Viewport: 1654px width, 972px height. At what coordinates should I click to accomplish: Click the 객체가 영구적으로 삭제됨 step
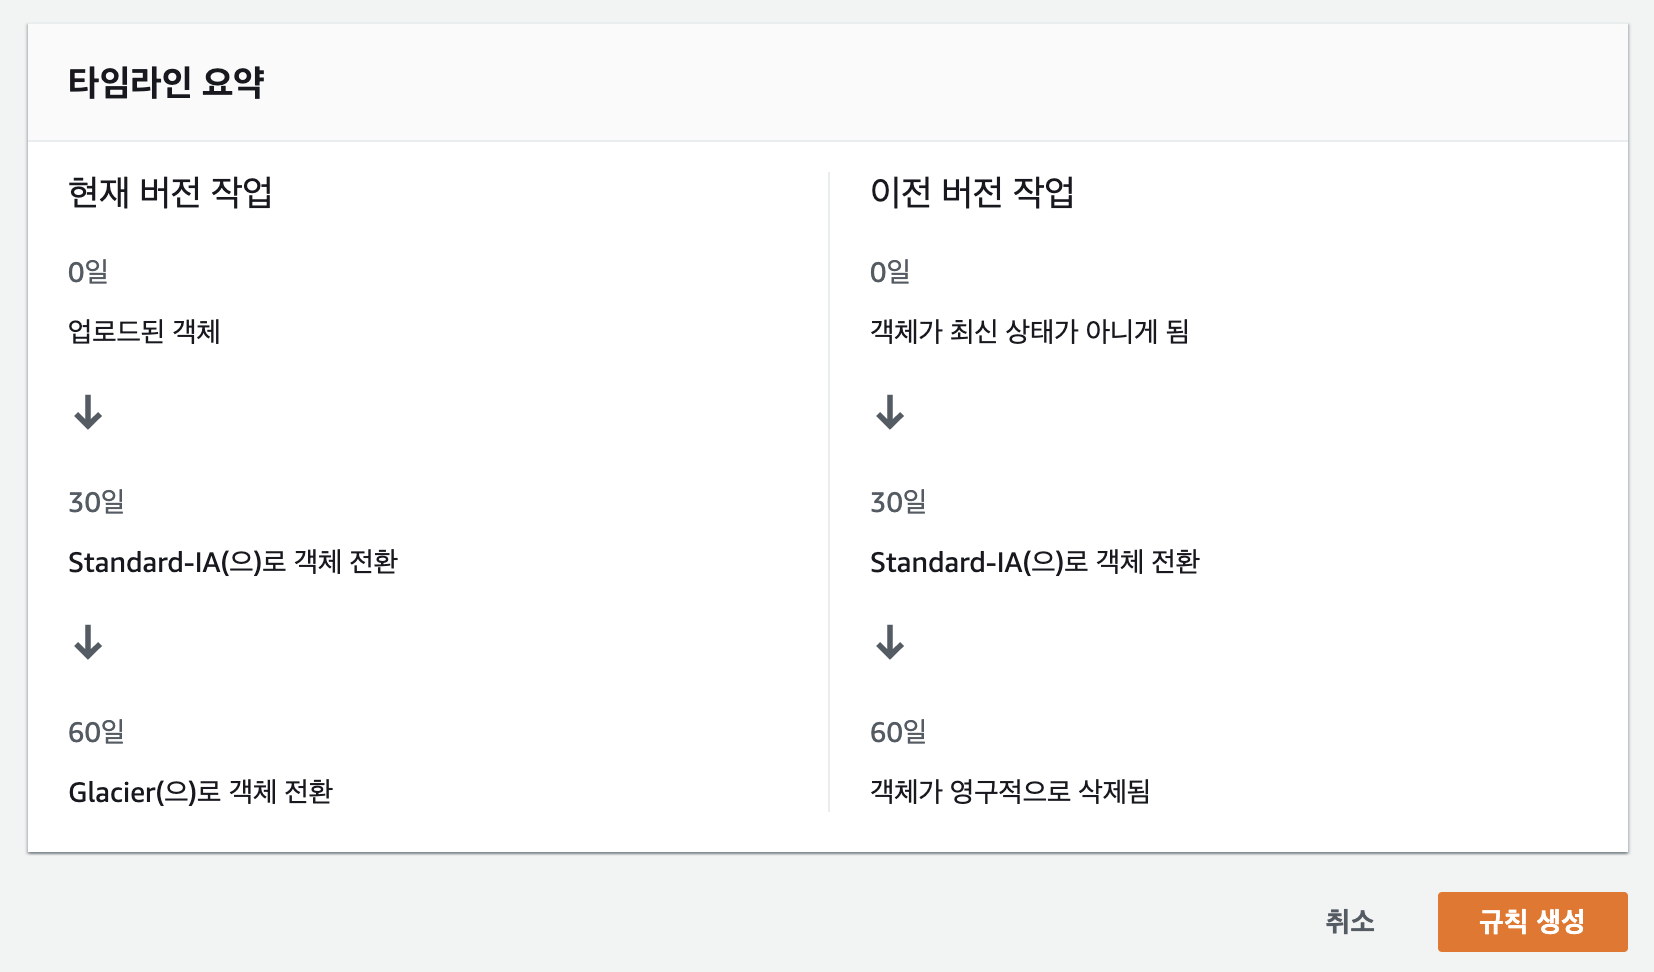(1010, 792)
